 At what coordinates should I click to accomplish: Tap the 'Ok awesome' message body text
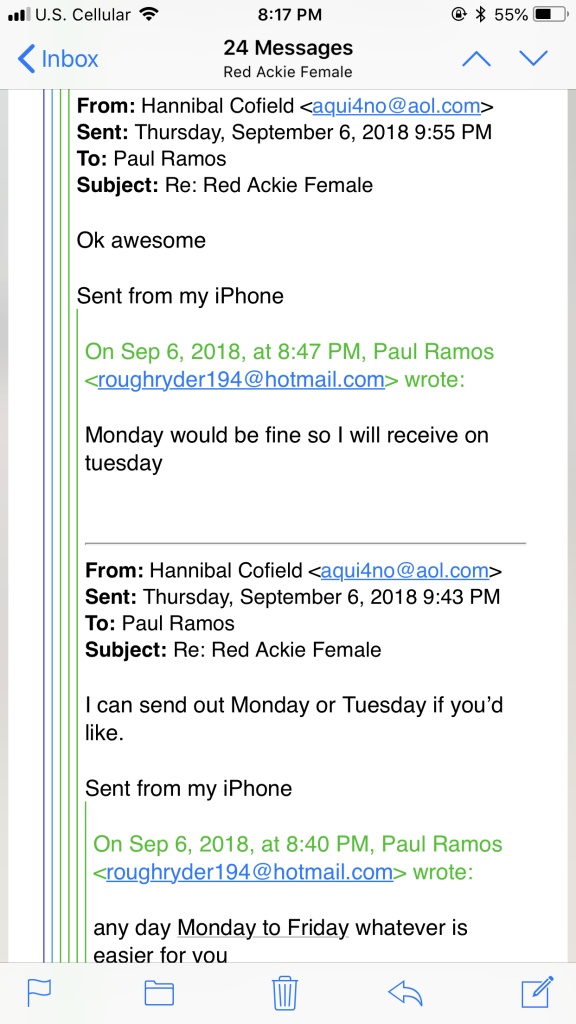[141, 240]
